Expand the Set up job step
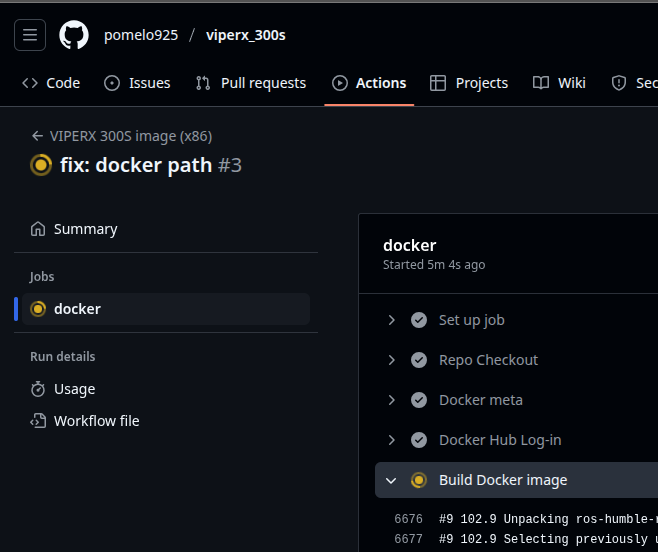 [391, 320]
